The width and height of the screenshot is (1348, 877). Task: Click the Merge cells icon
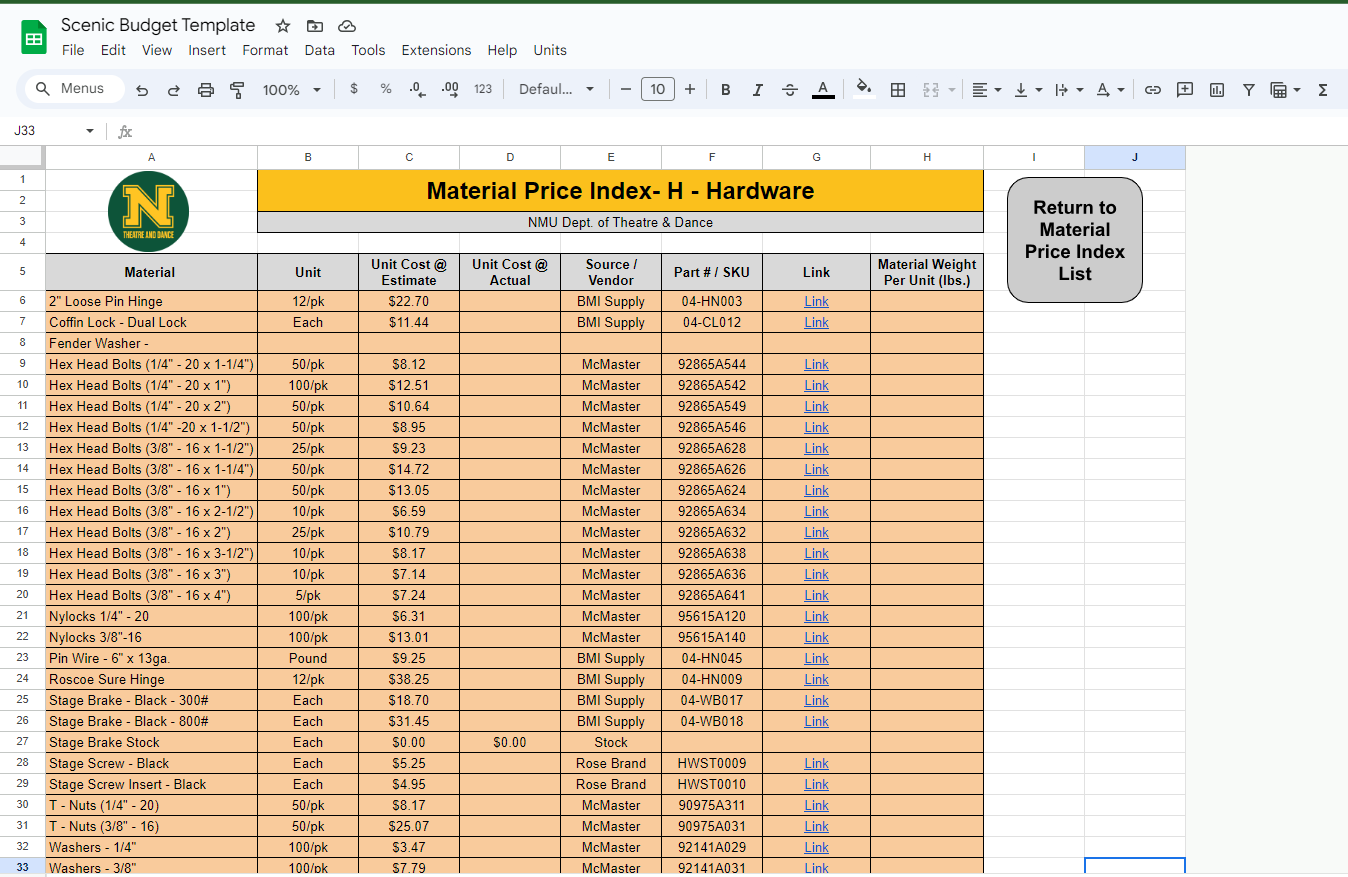931,90
